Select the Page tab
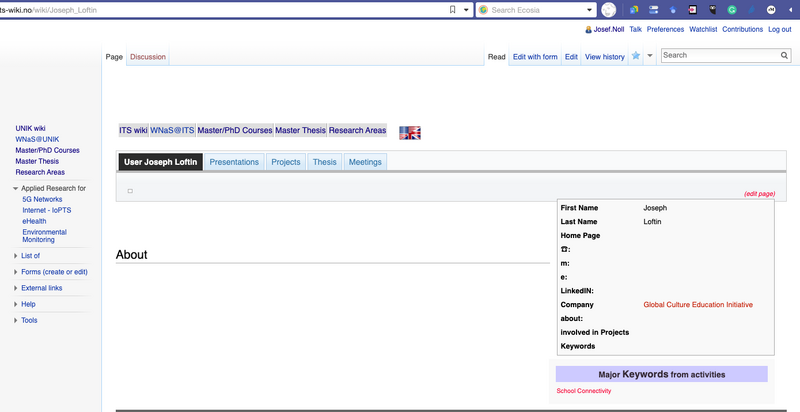 (x=114, y=57)
